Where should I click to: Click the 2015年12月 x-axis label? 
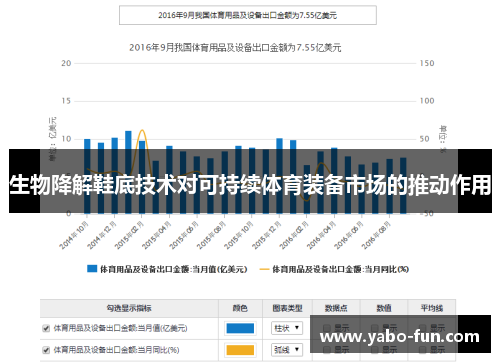coord(266,235)
